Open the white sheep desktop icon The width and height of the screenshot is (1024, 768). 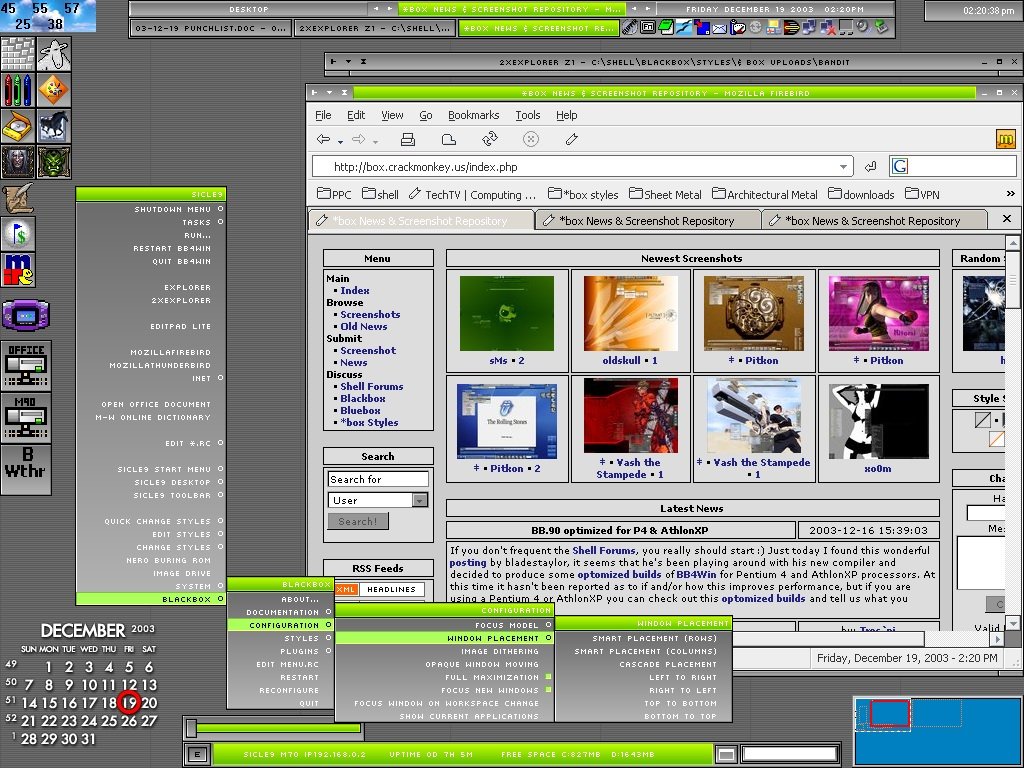click(x=54, y=54)
